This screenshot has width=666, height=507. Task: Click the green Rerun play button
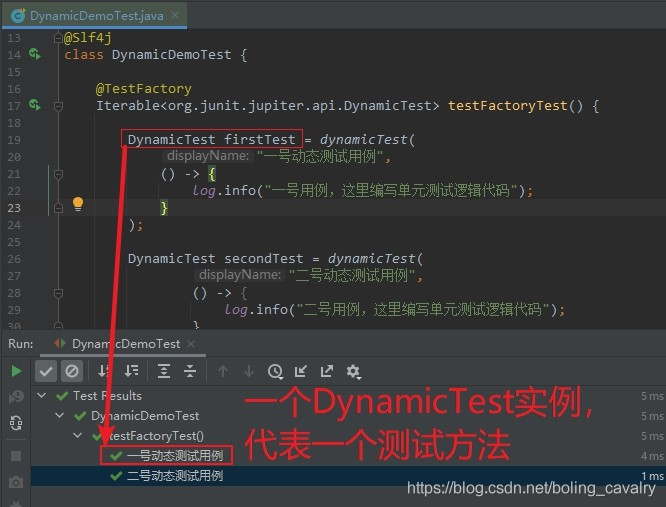pos(16,372)
